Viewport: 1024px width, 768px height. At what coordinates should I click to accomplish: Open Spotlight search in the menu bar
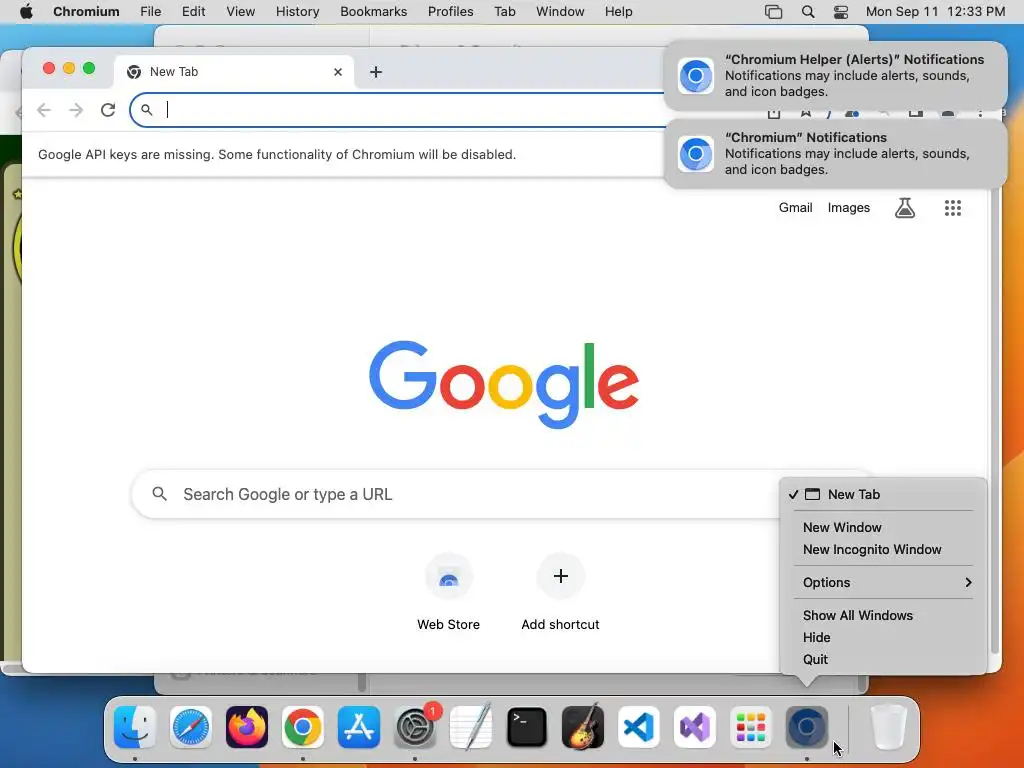click(808, 12)
